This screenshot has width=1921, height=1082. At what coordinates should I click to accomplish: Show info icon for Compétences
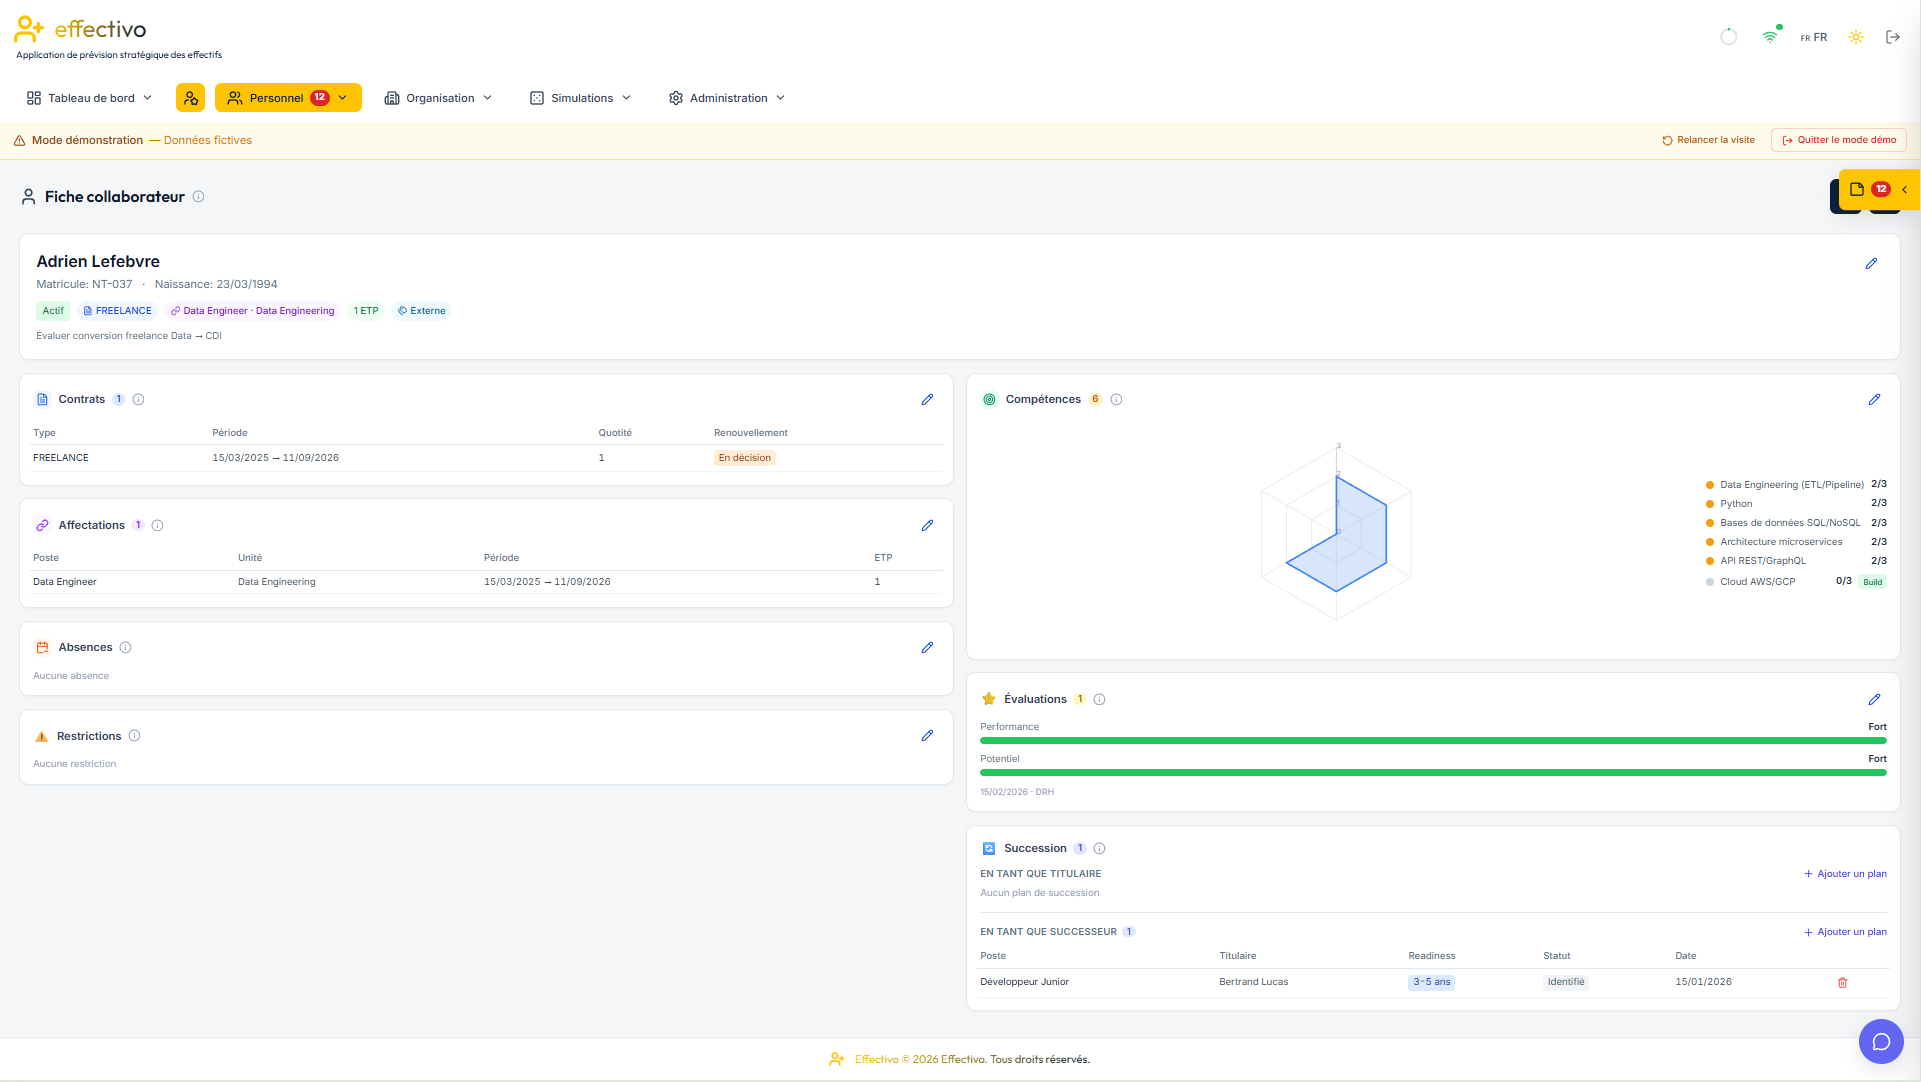1117,400
